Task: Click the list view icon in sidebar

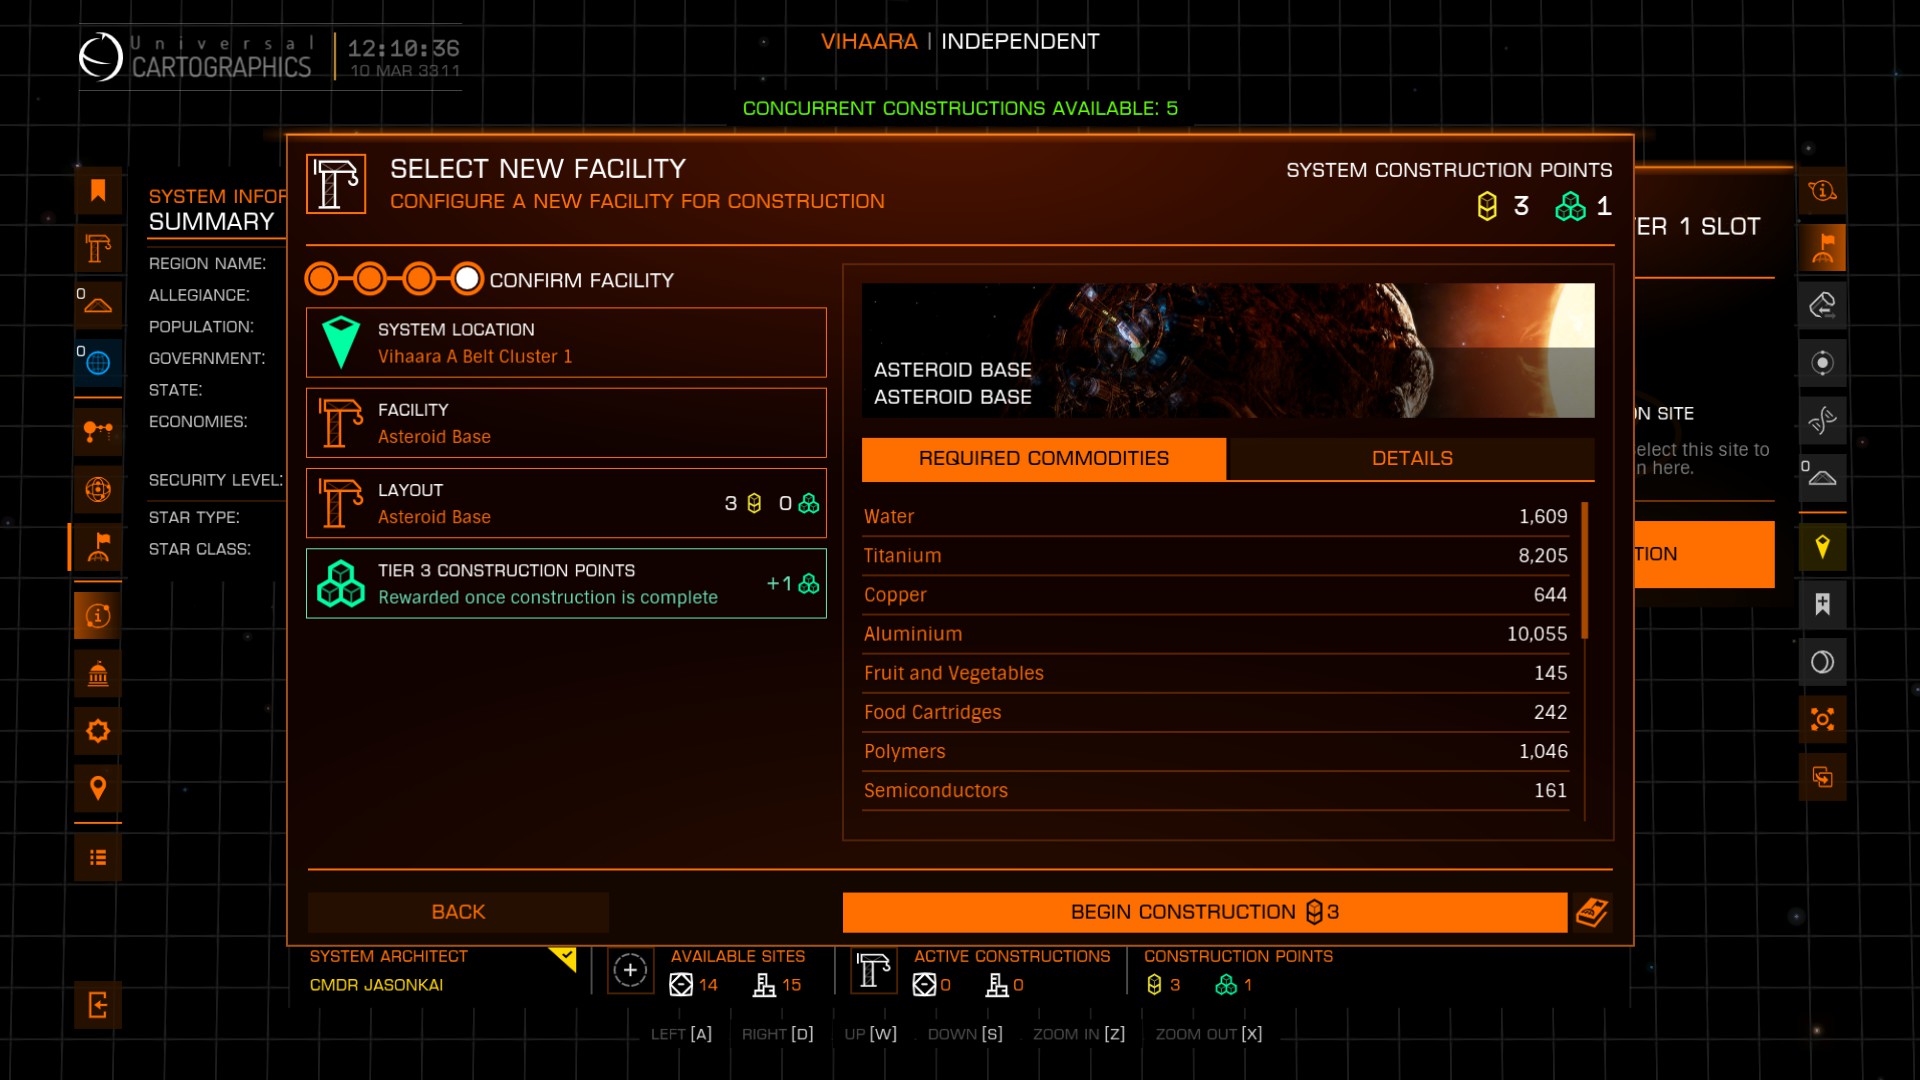Action: [x=98, y=858]
